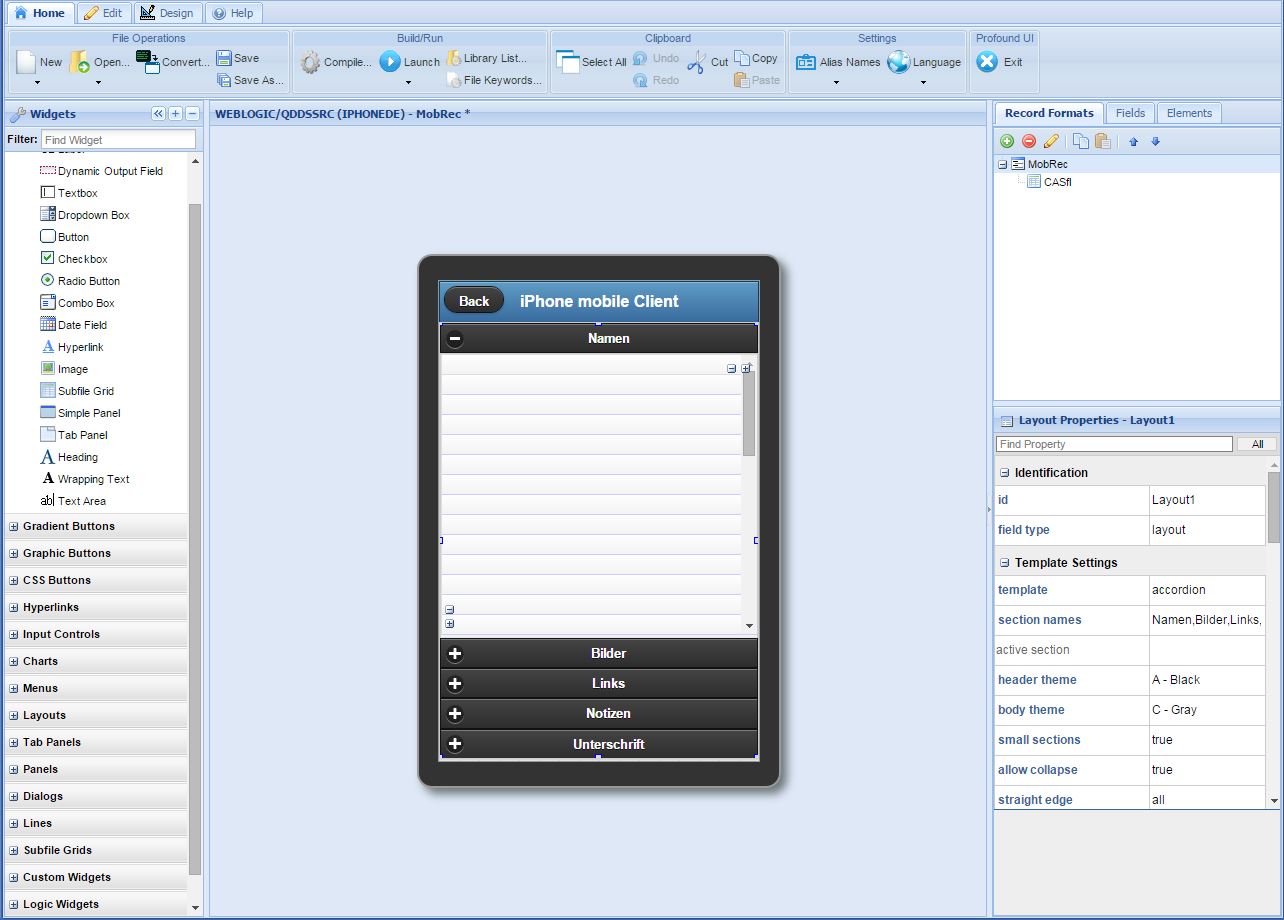Click the Compile toolbar button
Image resolution: width=1284 pixels, height=920 pixels.
coord(336,62)
